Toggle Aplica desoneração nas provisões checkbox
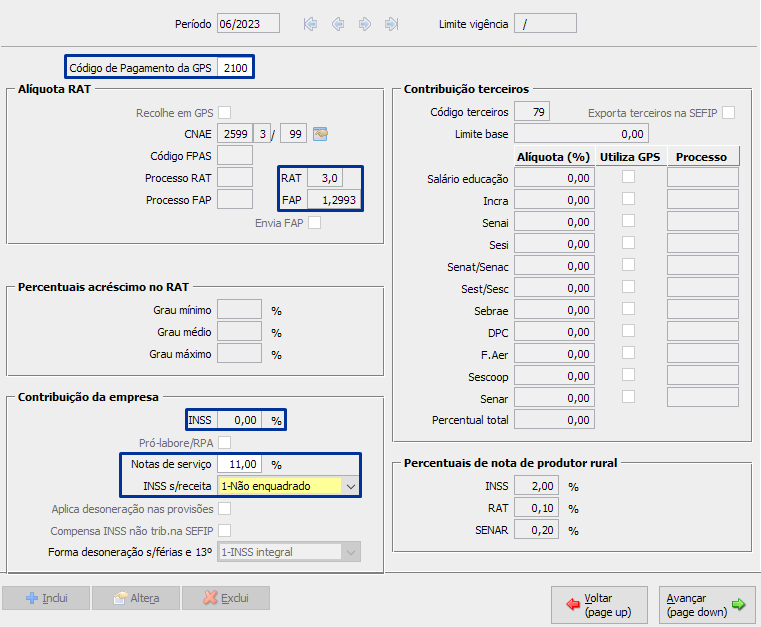The image size is (761, 627). coord(225,509)
